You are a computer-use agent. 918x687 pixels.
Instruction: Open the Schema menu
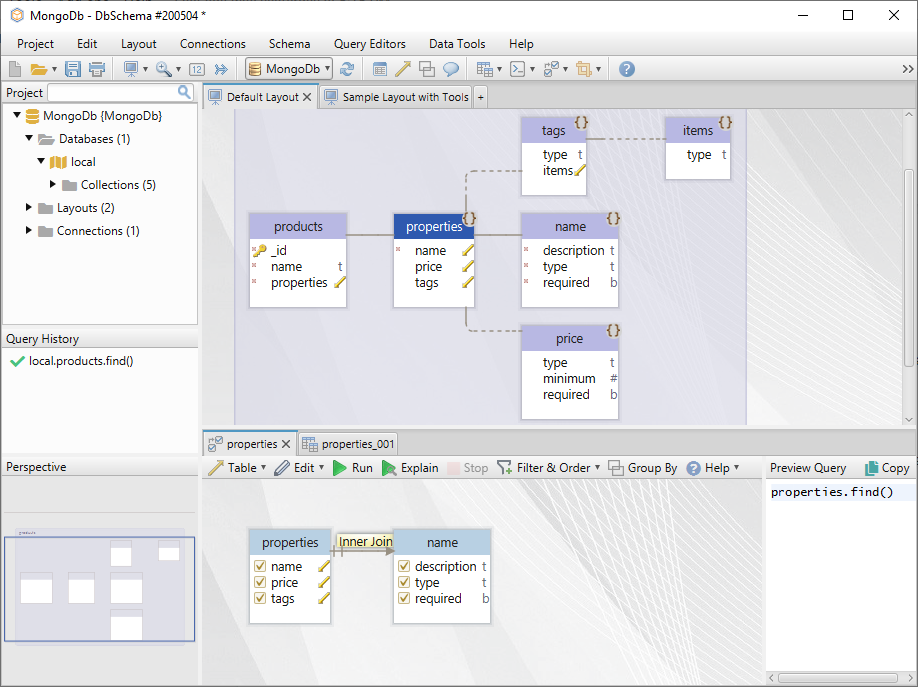(289, 44)
